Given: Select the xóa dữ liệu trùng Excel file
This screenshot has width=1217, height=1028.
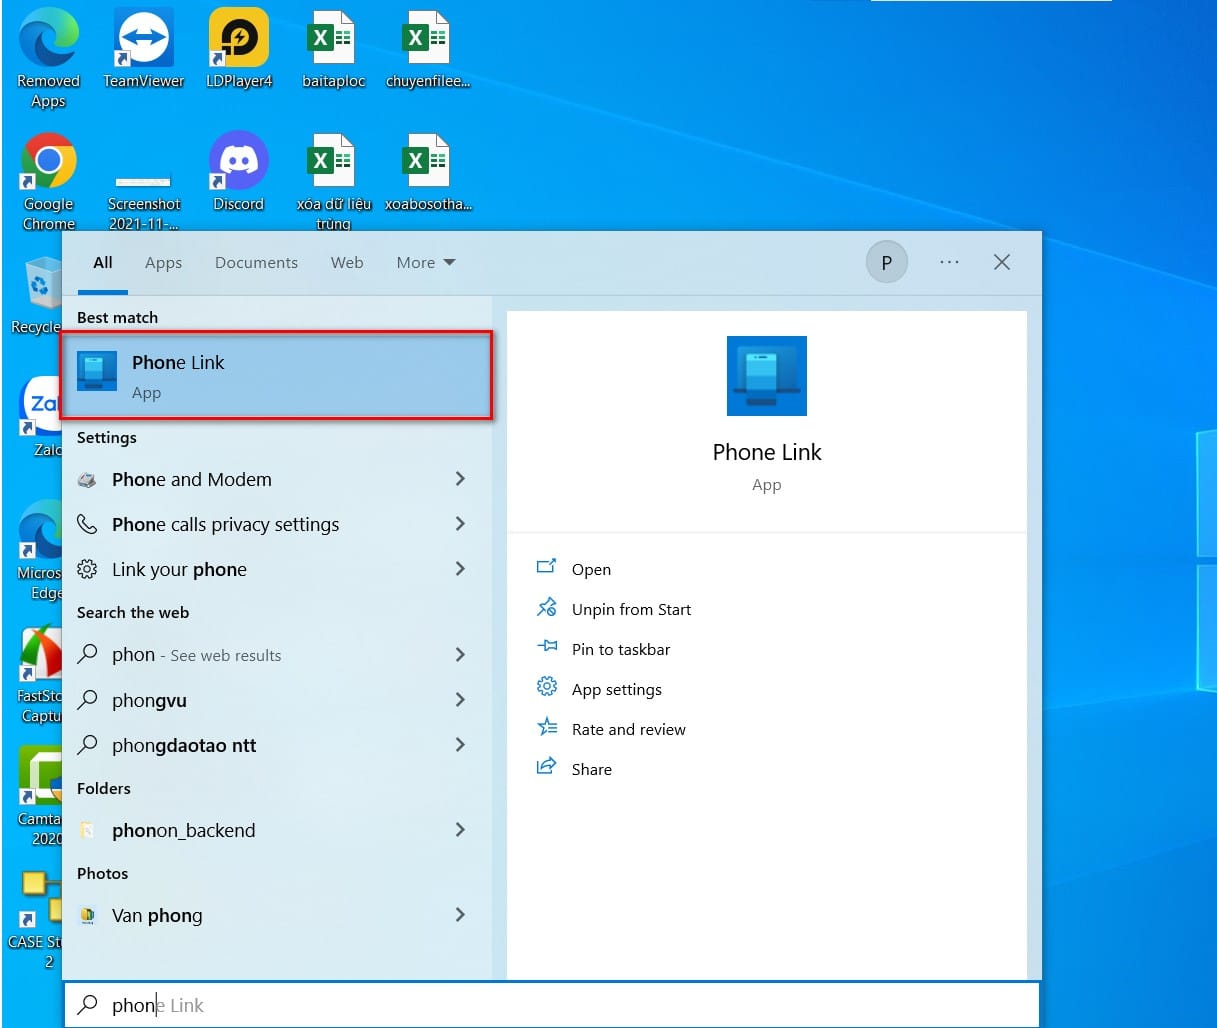Looking at the screenshot, I should (x=333, y=182).
